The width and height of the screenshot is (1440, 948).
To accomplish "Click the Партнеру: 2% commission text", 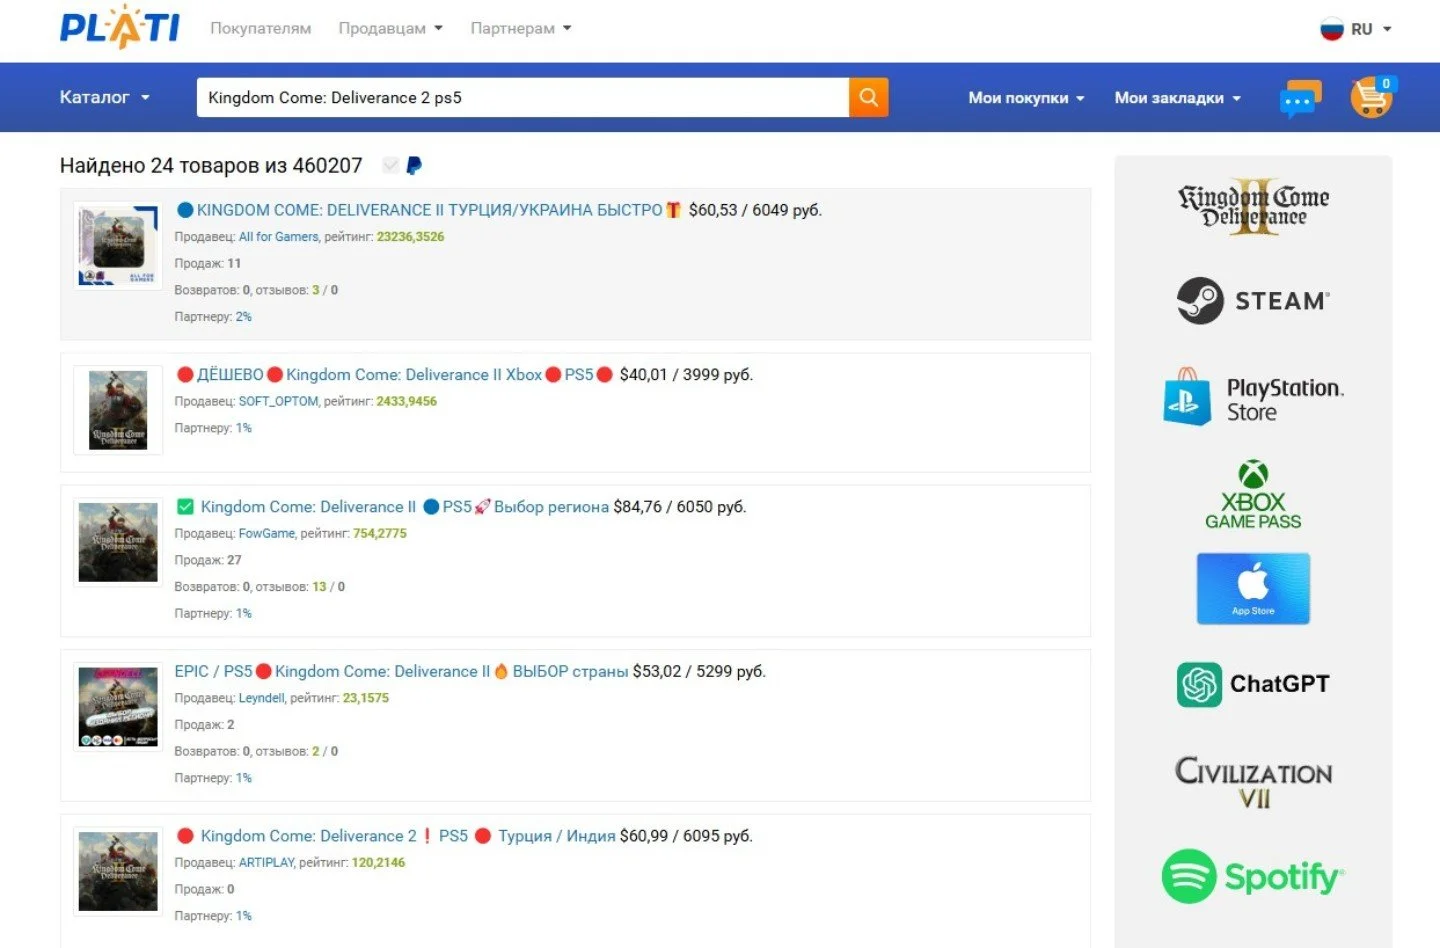I will [213, 317].
